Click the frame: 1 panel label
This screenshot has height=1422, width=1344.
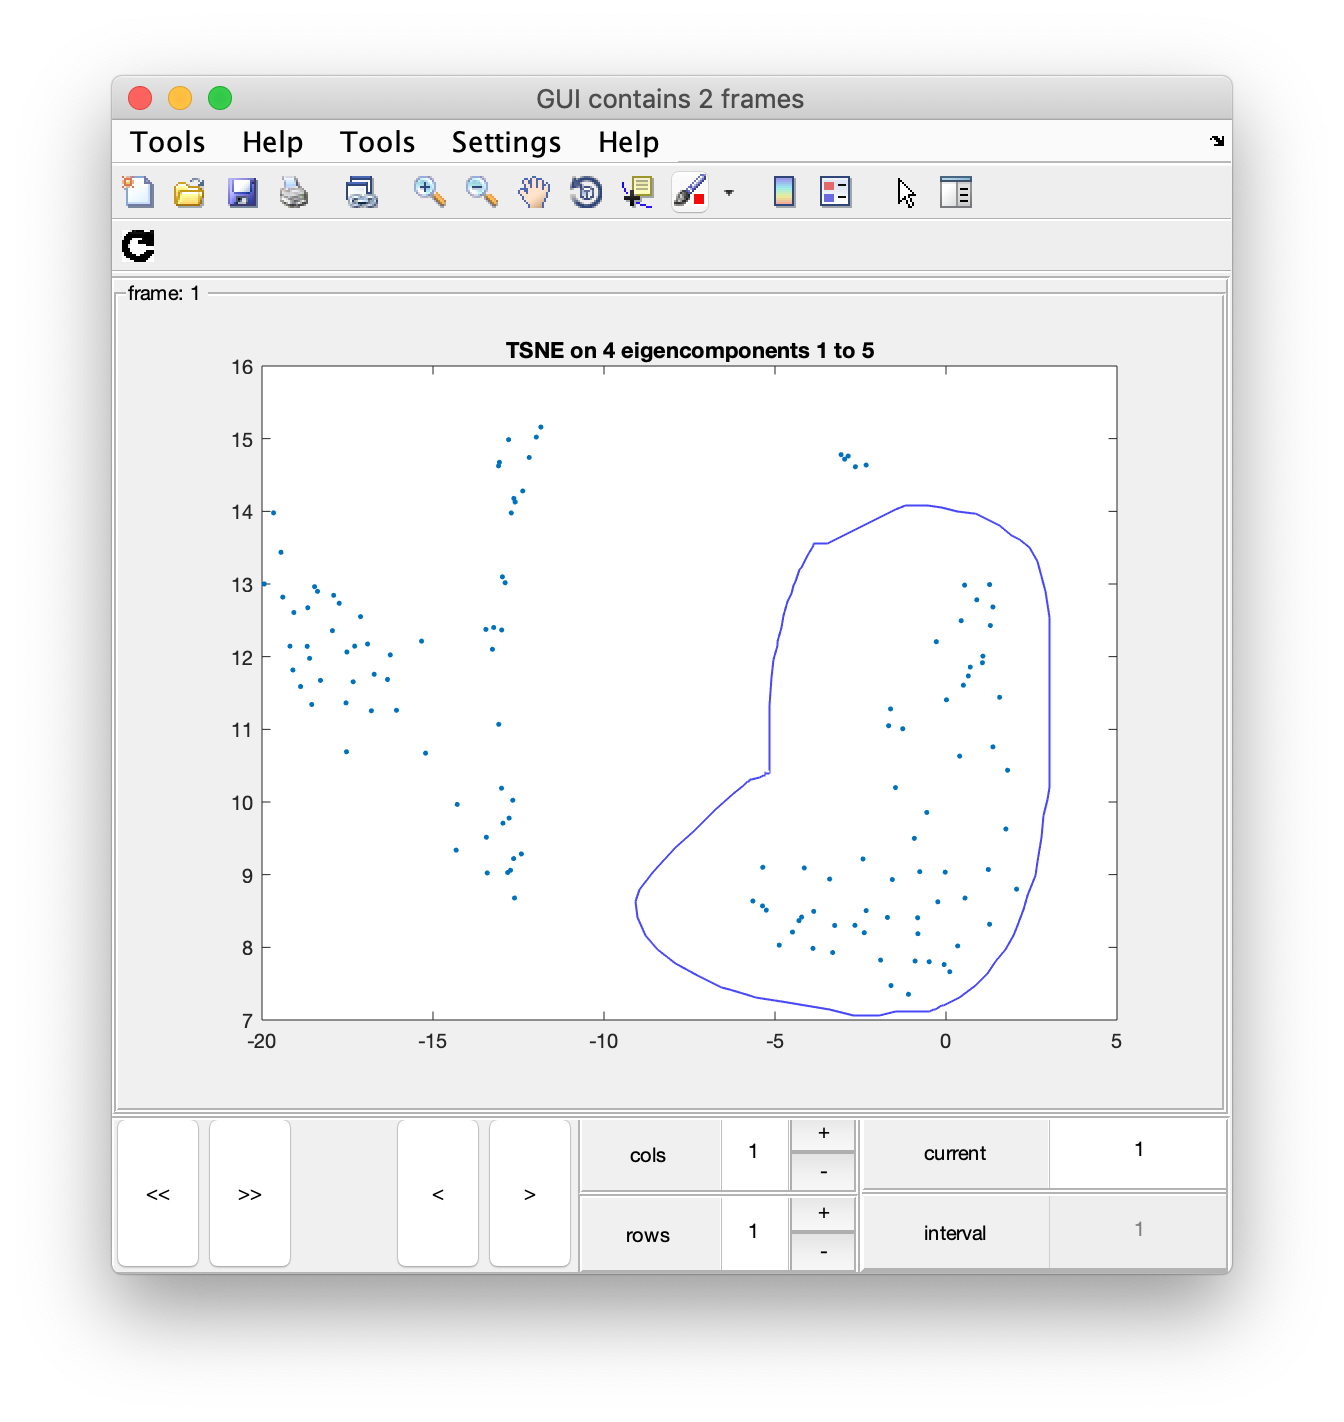pos(163,293)
